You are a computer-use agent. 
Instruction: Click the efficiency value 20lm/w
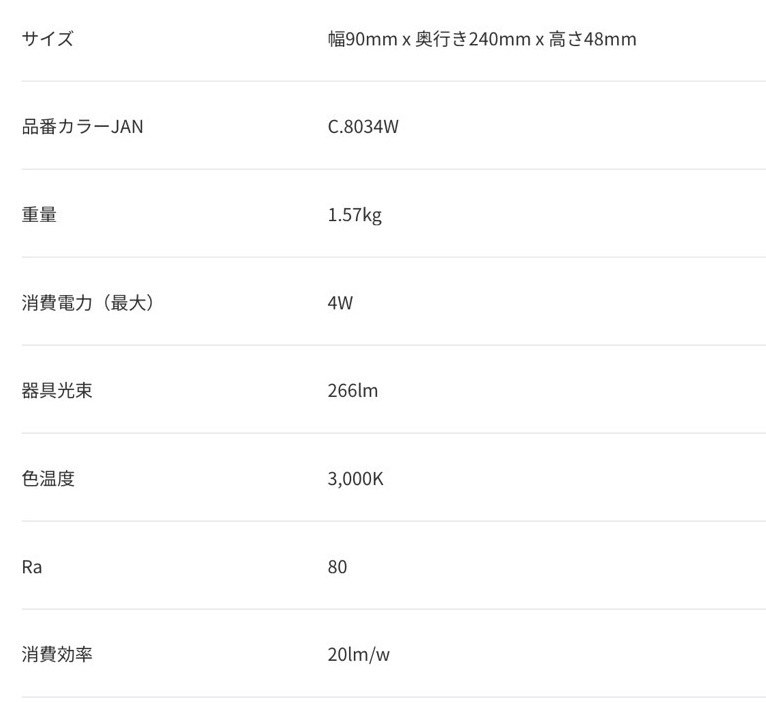coord(359,655)
